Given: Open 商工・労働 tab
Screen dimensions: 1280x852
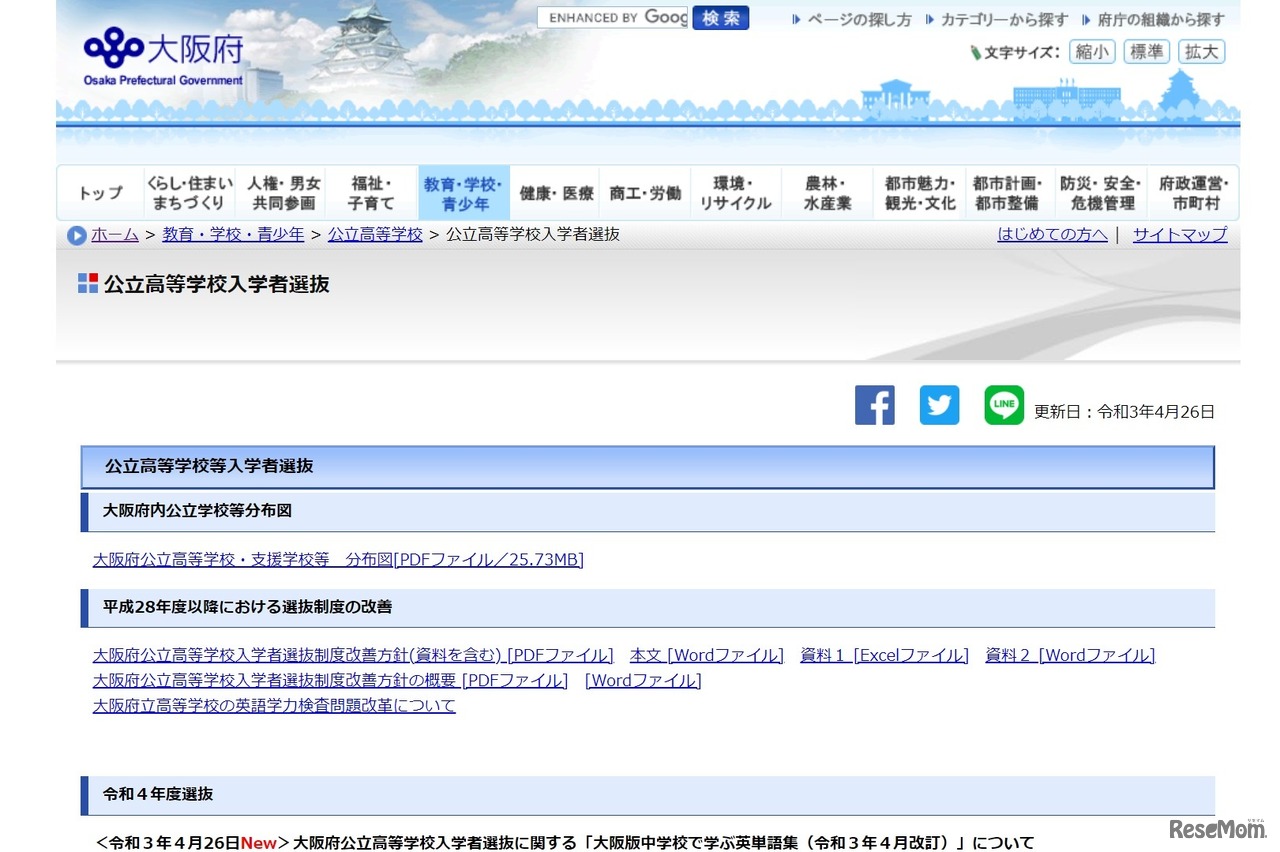Looking at the screenshot, I should 645,193.
